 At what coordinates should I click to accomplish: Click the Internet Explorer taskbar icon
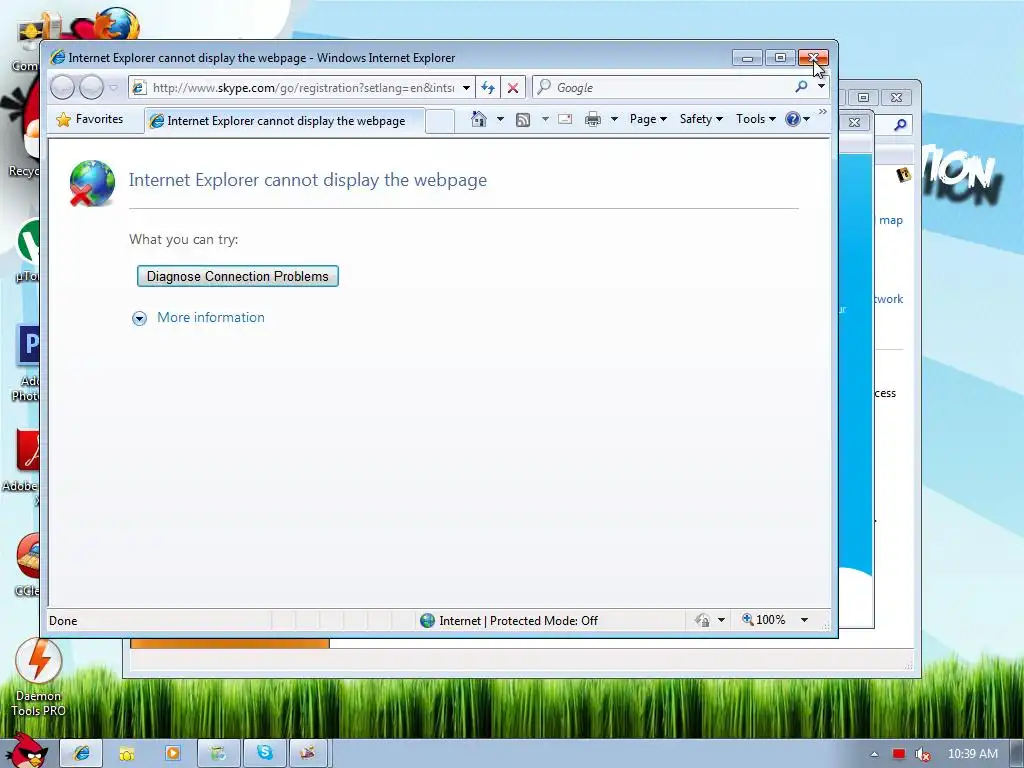coord(82,753)
